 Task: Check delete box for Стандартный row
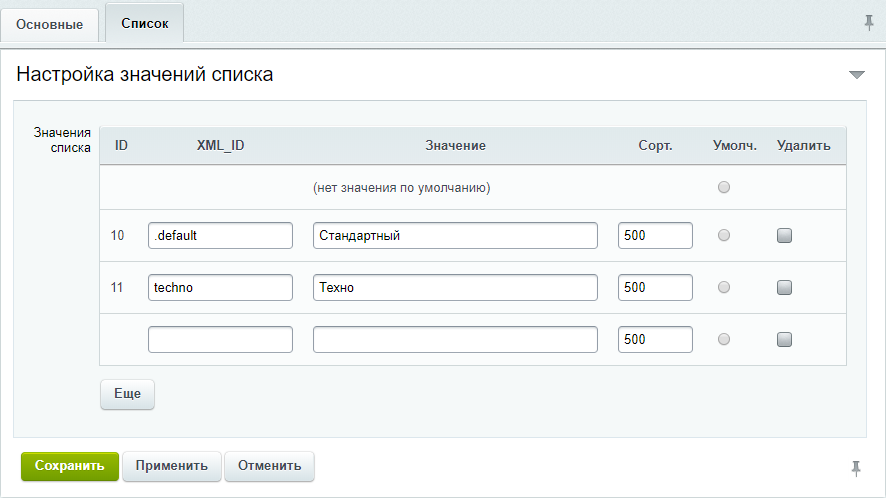[784, 235]
